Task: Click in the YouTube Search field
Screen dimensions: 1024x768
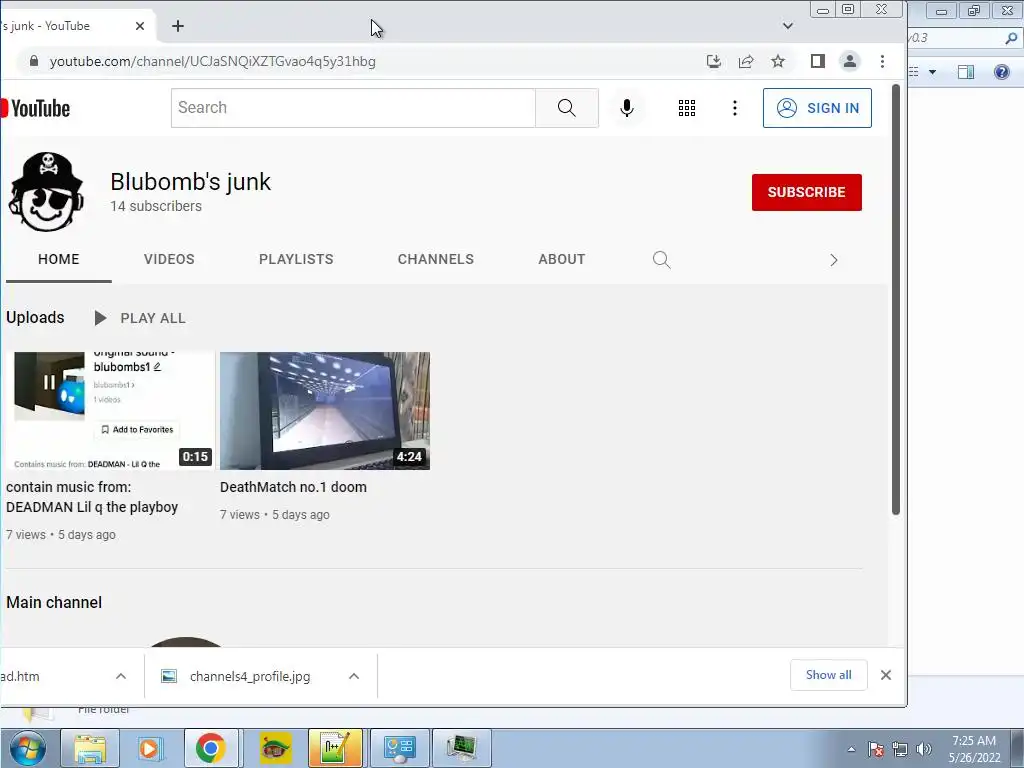Action: (353, 108)
